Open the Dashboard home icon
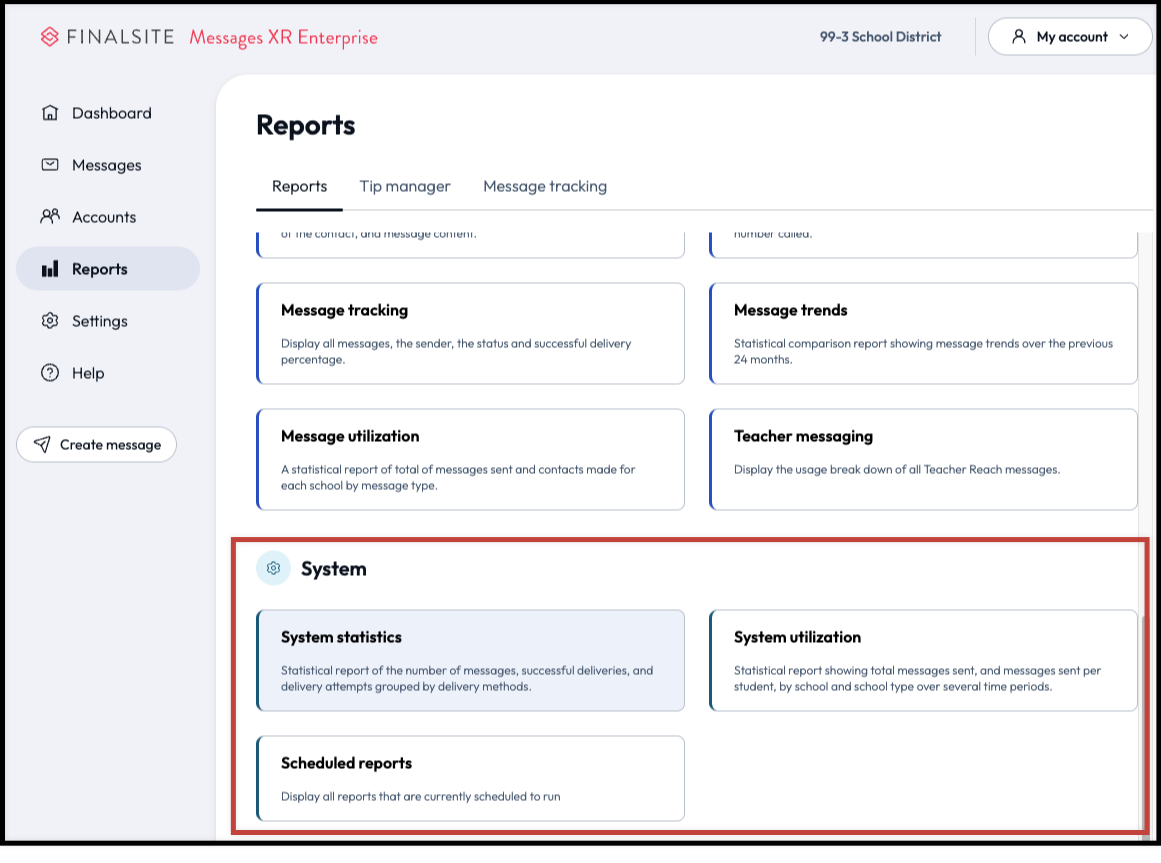 (48, 113)
